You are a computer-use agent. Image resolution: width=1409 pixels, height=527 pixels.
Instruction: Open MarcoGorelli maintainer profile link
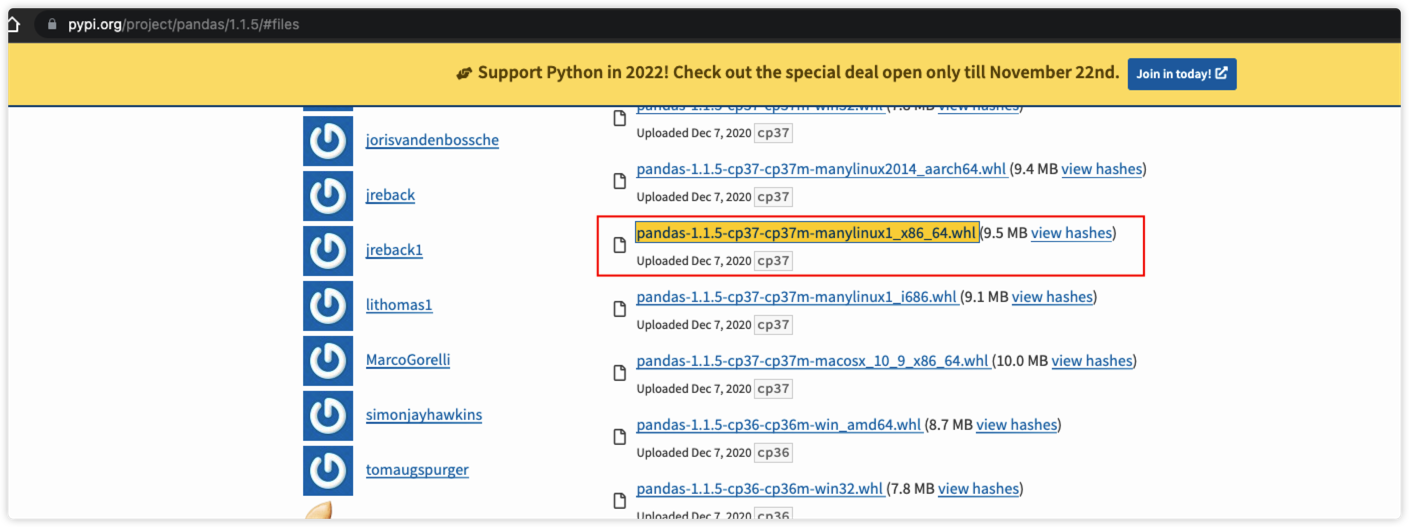click(408, 360)
